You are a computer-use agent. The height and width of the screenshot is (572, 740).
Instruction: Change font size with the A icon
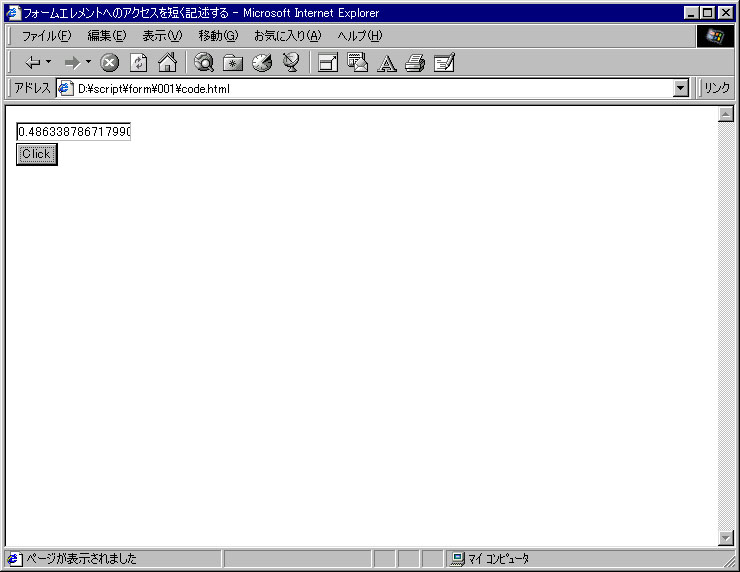[387, 63]
